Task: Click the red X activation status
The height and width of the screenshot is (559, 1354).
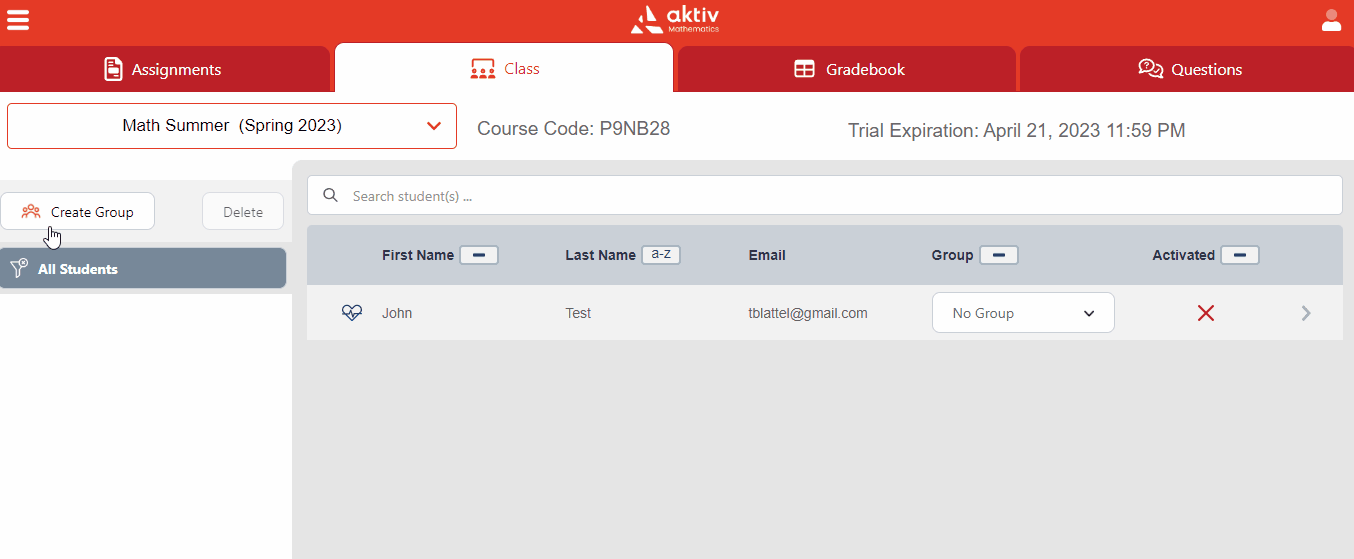Action: pos(1206,313)
